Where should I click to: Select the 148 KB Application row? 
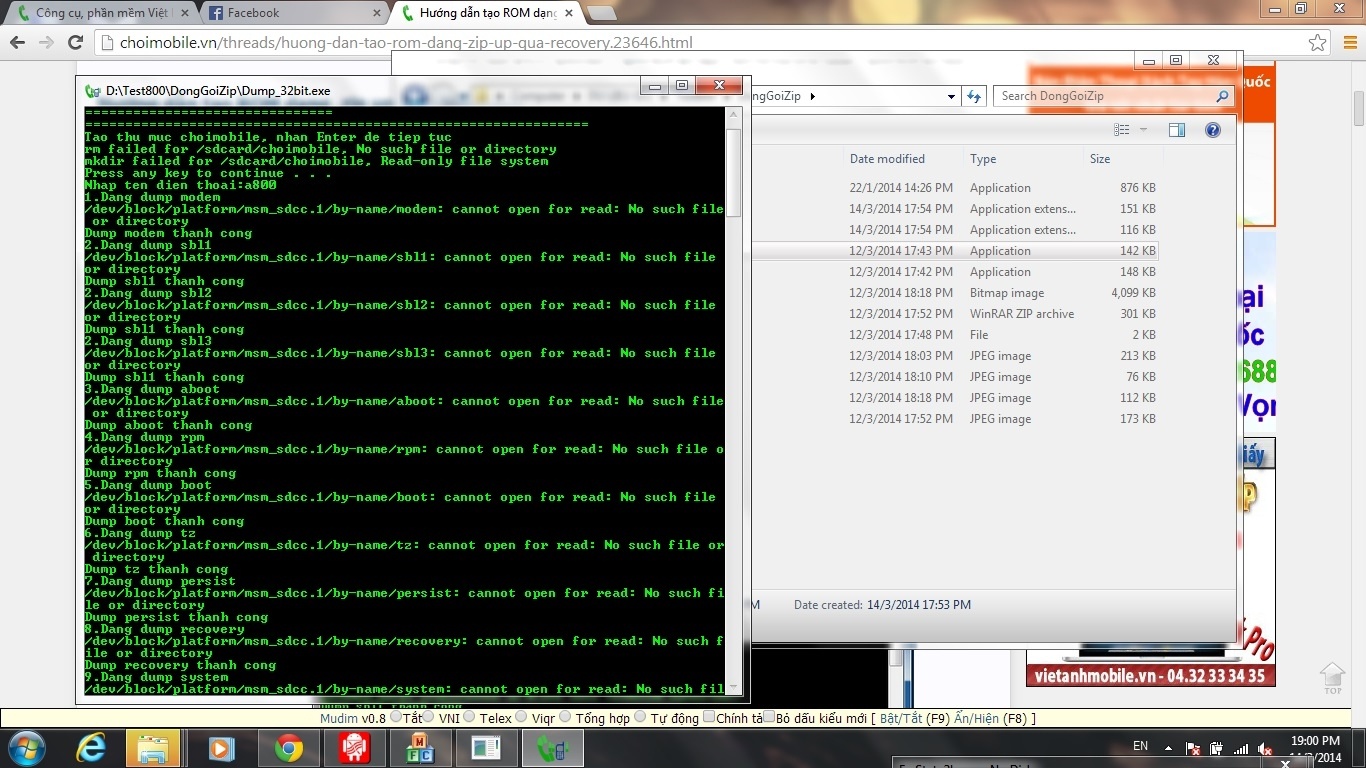(954, 272)
